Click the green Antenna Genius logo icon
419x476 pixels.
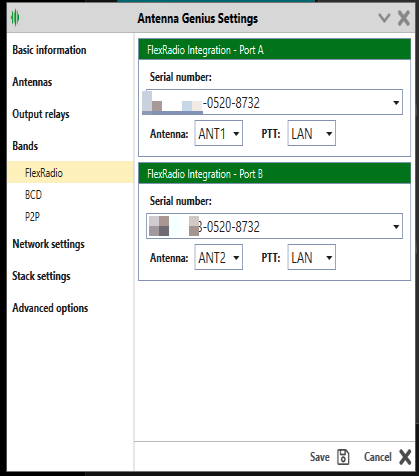click(x=15, y=17)
